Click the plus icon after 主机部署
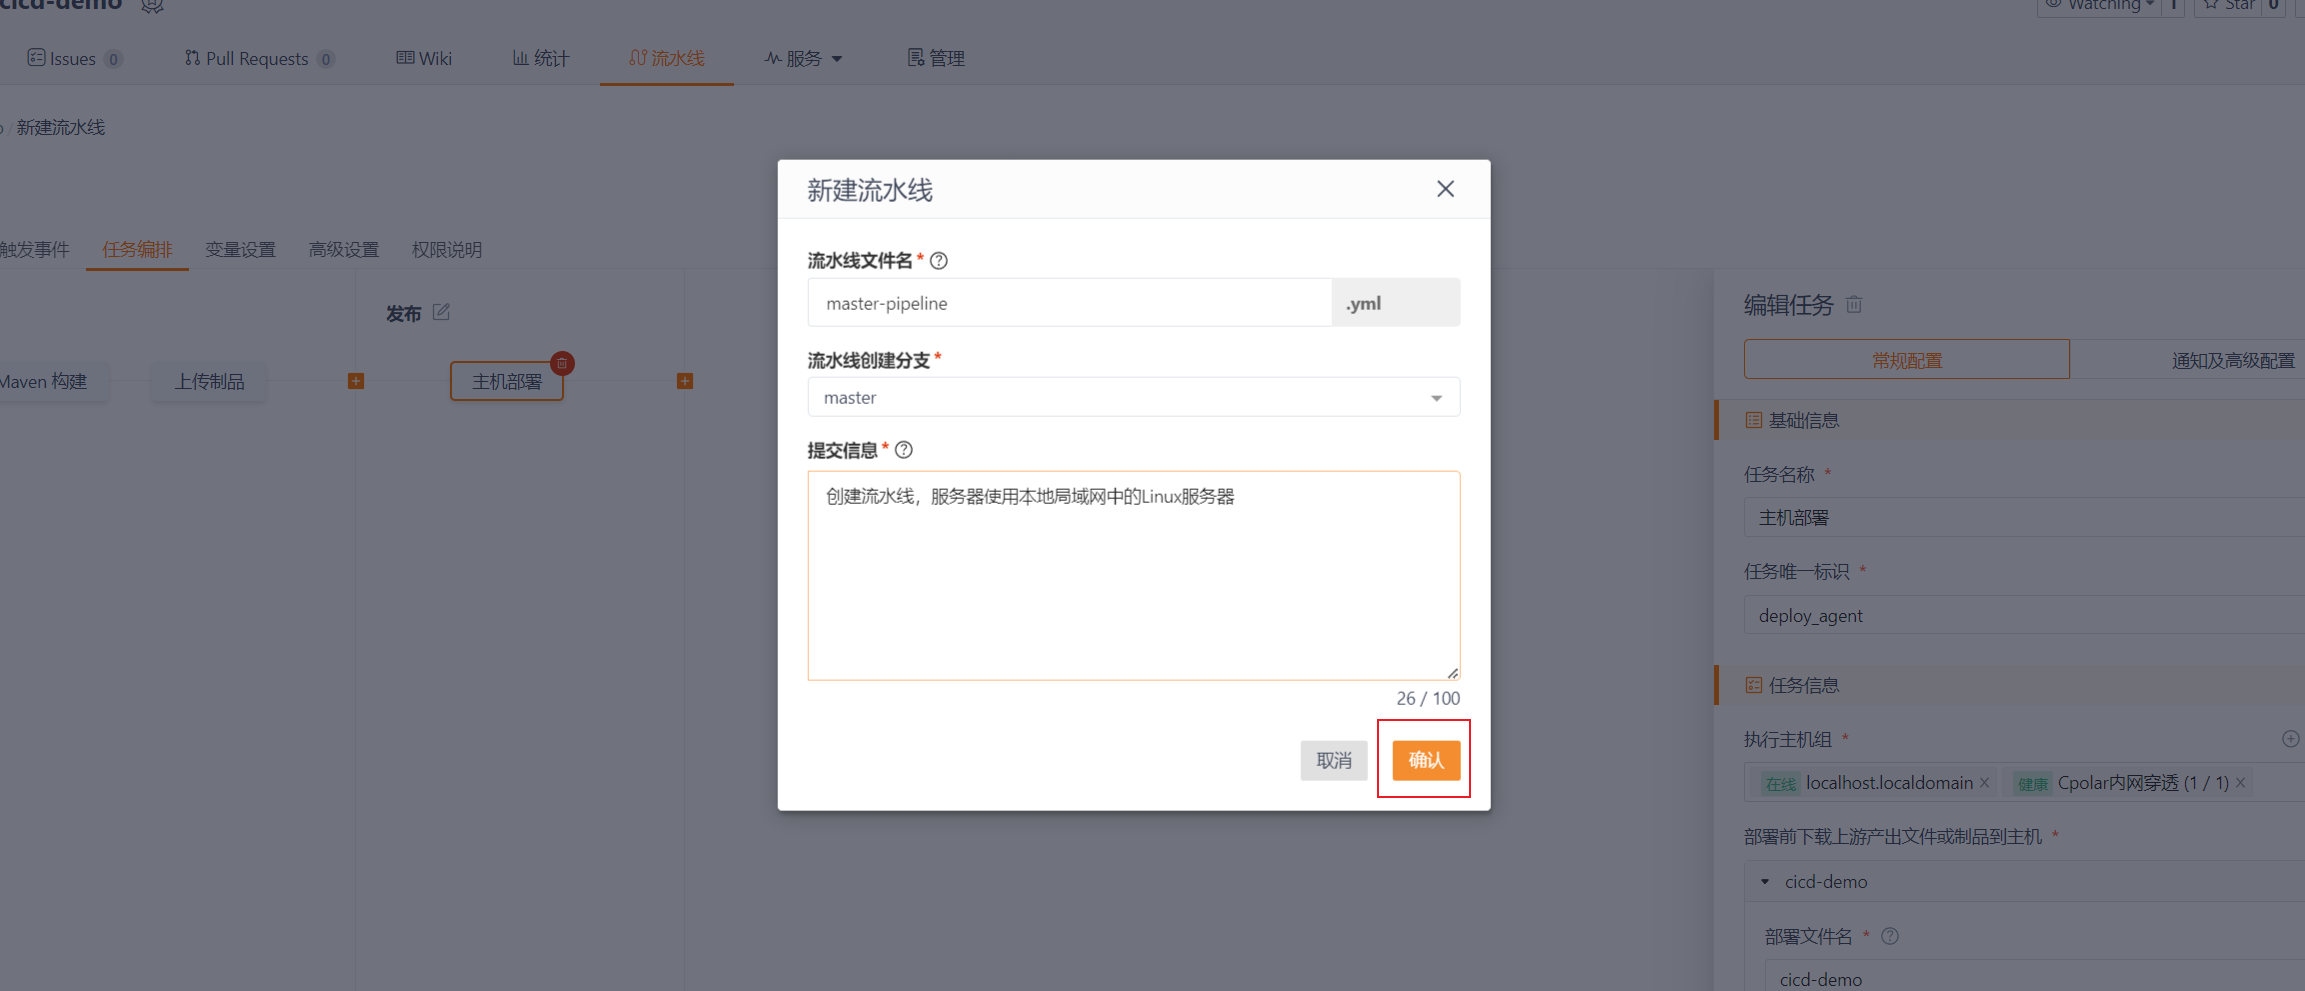The width and height of the screenshot is (2305, 991). (685, 381)
